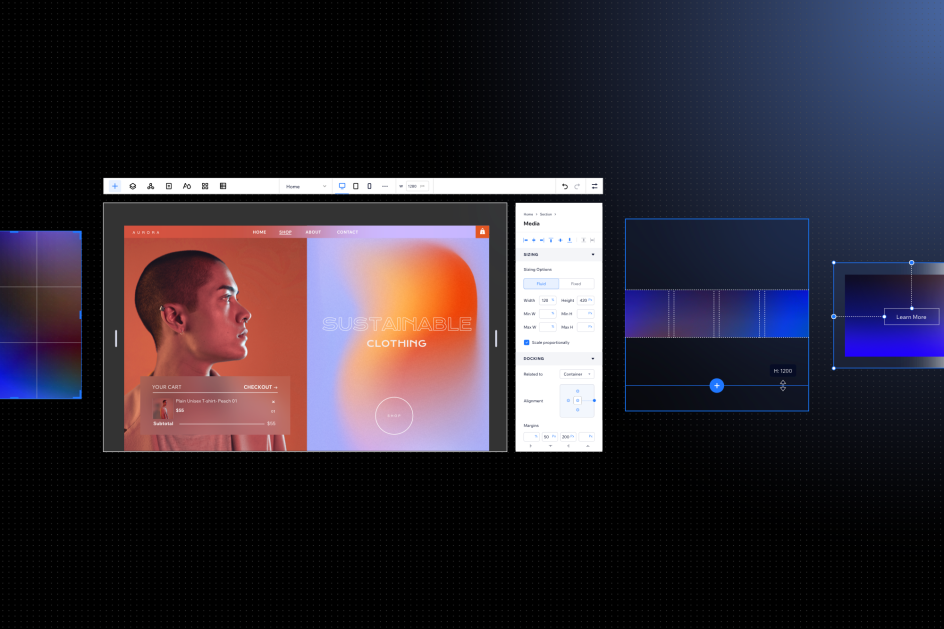Switch to desktop viewport icon
The width and height of the screenshot is (944, 629).
click(x=342, y=186)
